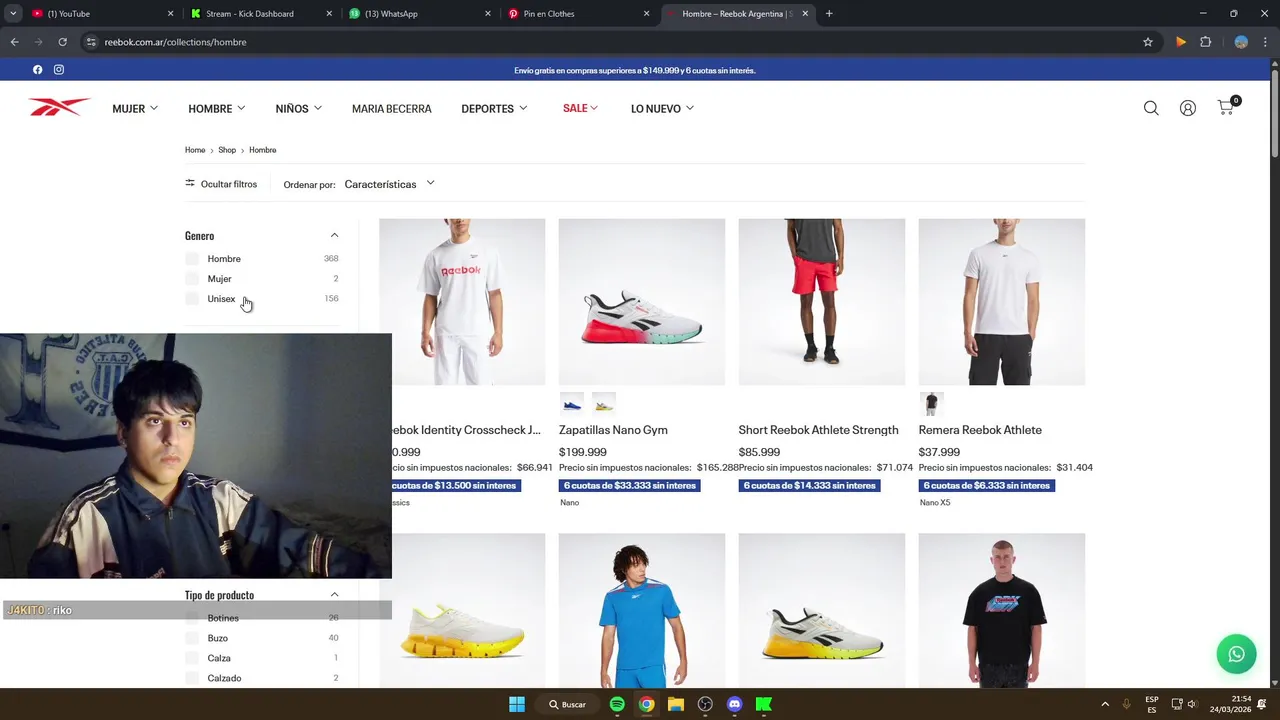Open the red shorts product image

point(822,302)
